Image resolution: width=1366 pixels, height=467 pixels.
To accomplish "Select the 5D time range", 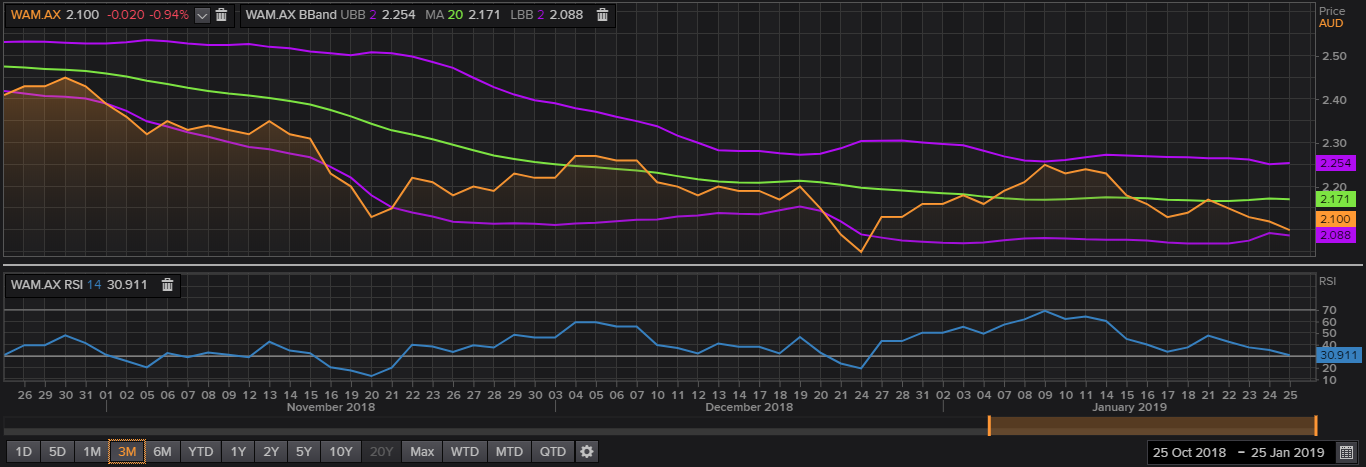I will (58, 452).
